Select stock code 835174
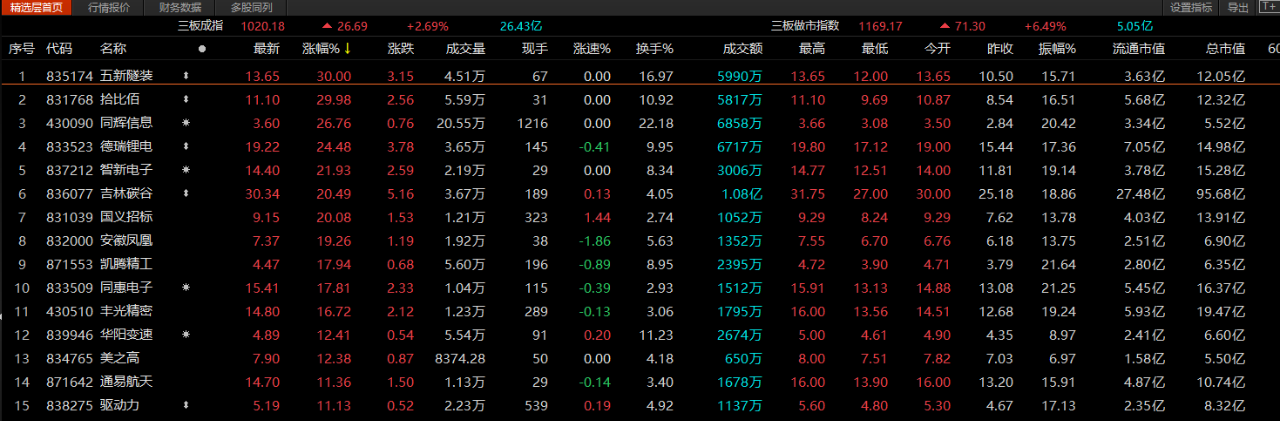Viewport: 1280px width, 421px height. (70, 75)
